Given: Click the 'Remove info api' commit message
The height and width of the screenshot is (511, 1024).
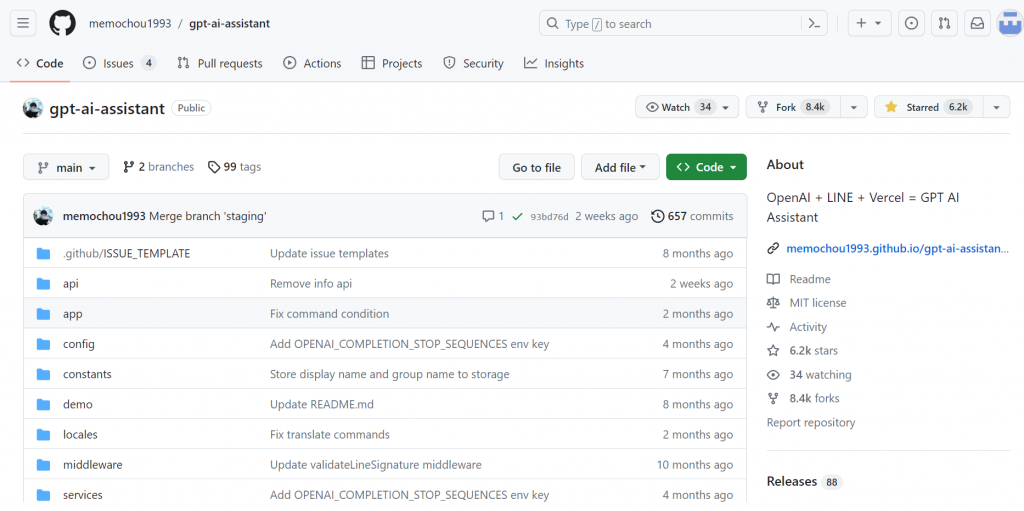Looking at the screenshot, I should (311, 284).
